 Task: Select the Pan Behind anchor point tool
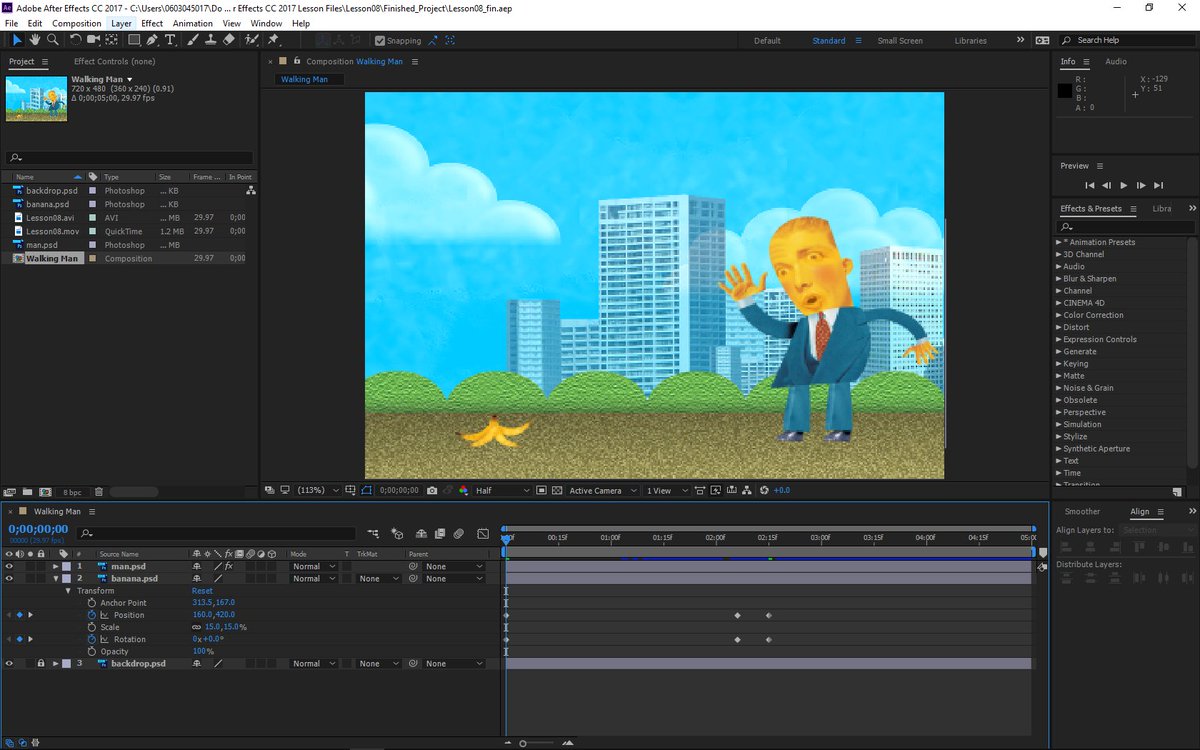pos(113,40)
